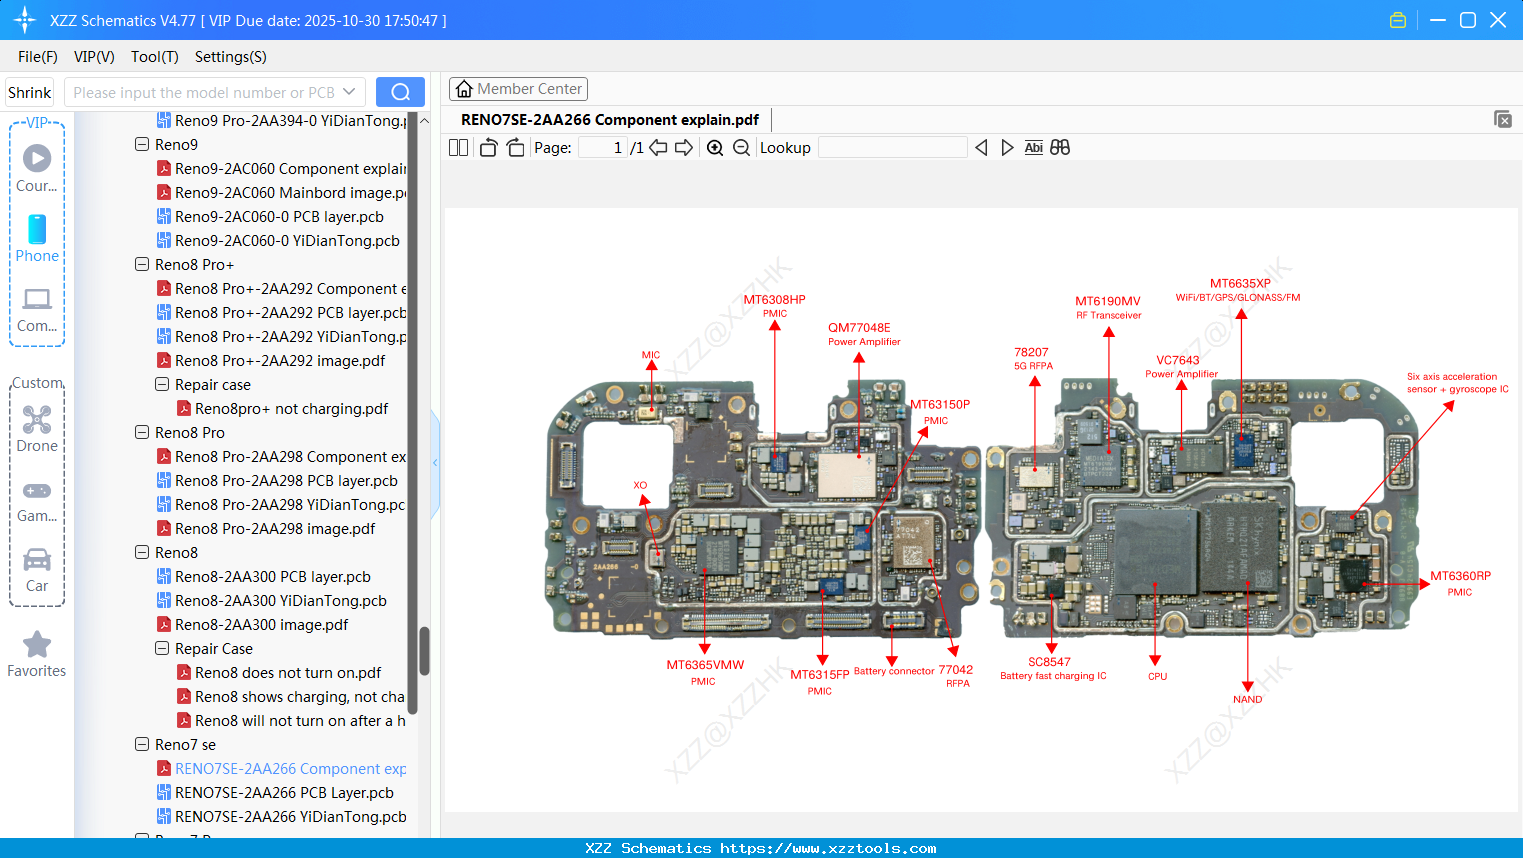The image size is (1523, 858).
Task: Zoom out of the PDF view
Action: 741,147
